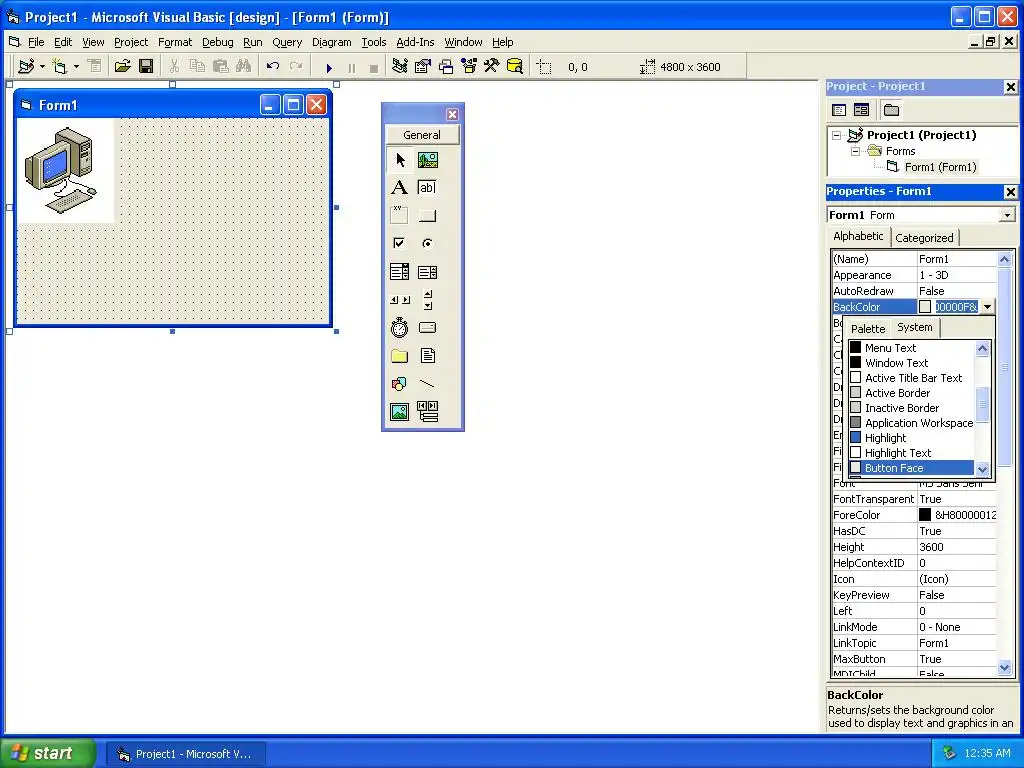
Task: Choose the Menu Text color entry
Action: 912,348
